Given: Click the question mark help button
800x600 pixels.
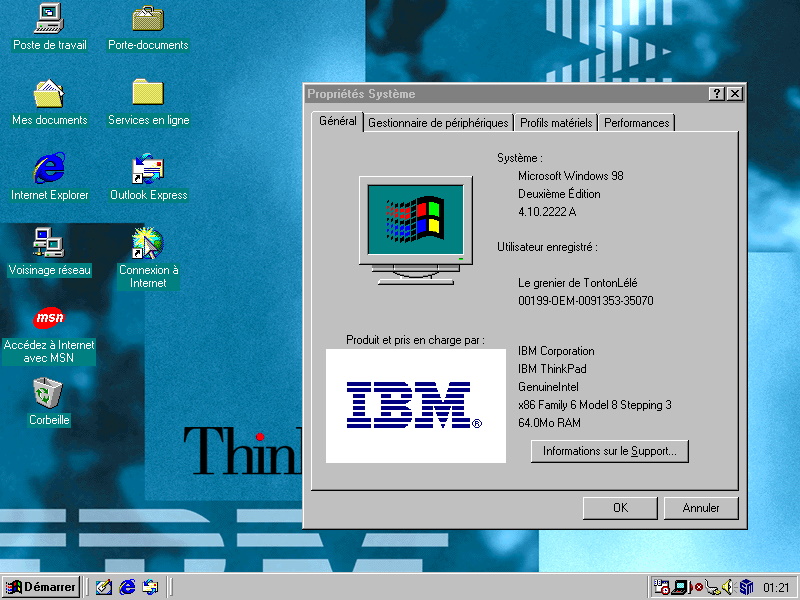Looking at the screenshot, I should (717, 93).
